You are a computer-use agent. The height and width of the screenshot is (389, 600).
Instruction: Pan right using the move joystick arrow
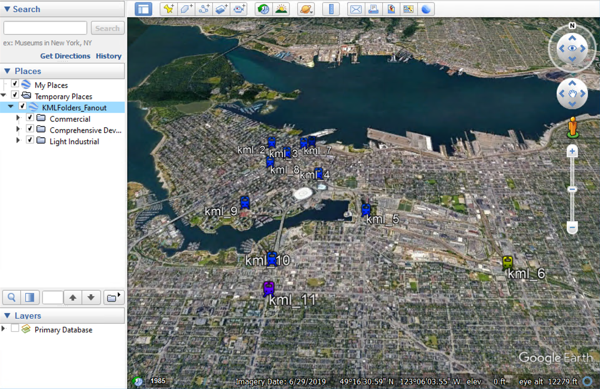583,93
